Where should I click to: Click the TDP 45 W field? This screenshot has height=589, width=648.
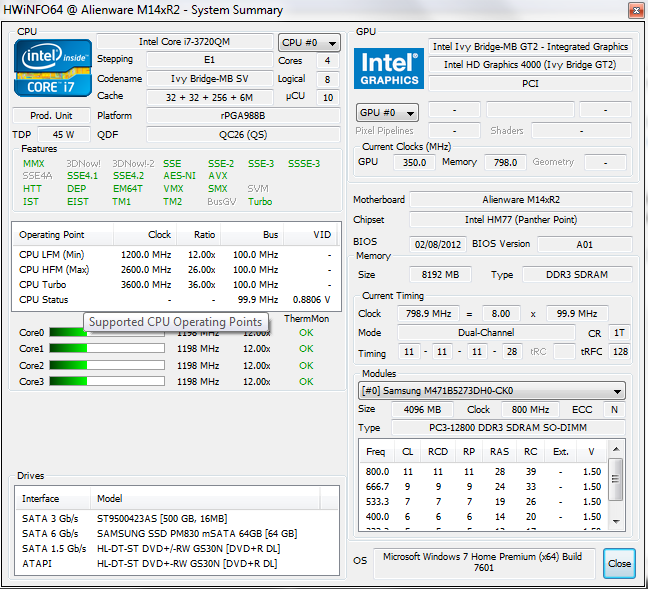(x=63, y=134)
